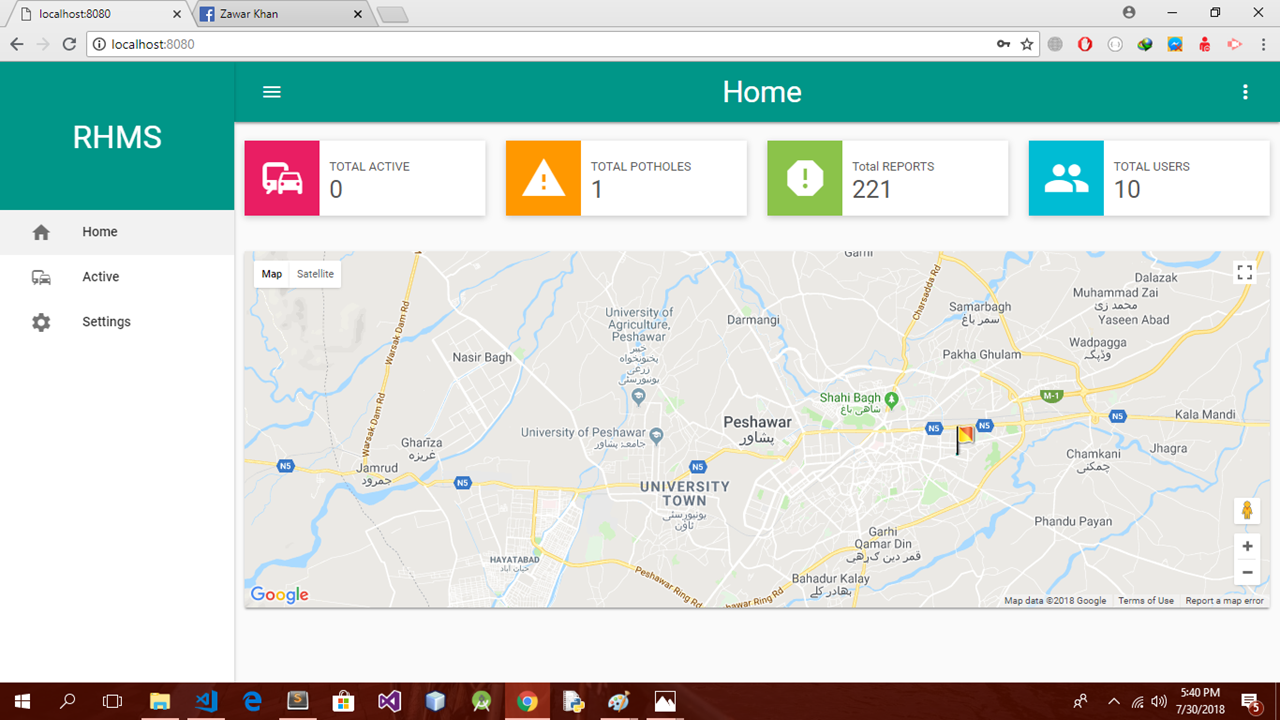Click the Total Reports green alert icon
The width and height of the screenshot is (1280, 720).
(804, 178)
